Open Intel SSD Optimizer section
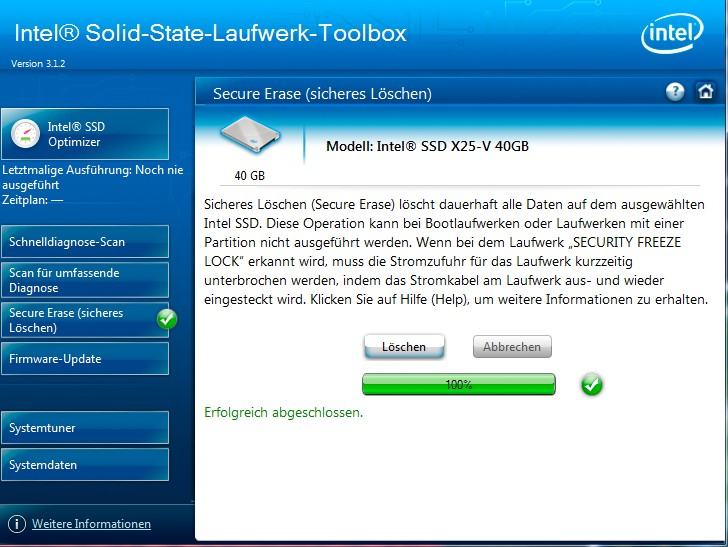728x547 pixels. [85, 134]
